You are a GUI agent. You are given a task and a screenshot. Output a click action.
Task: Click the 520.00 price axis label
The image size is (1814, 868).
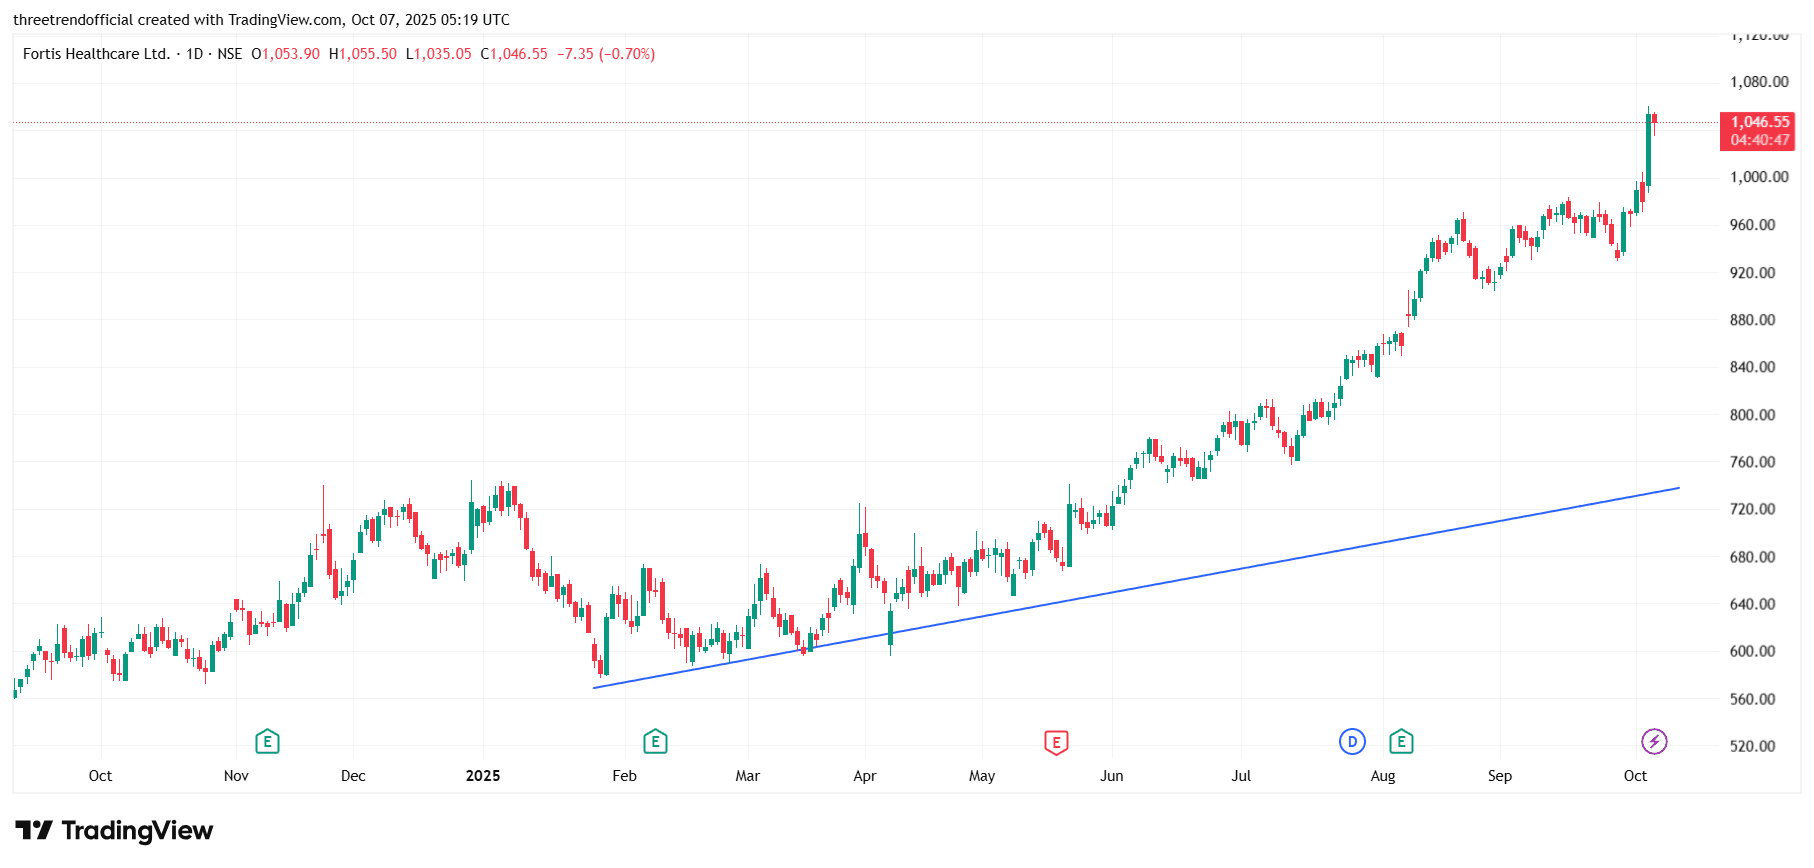tap(1753, 746)
